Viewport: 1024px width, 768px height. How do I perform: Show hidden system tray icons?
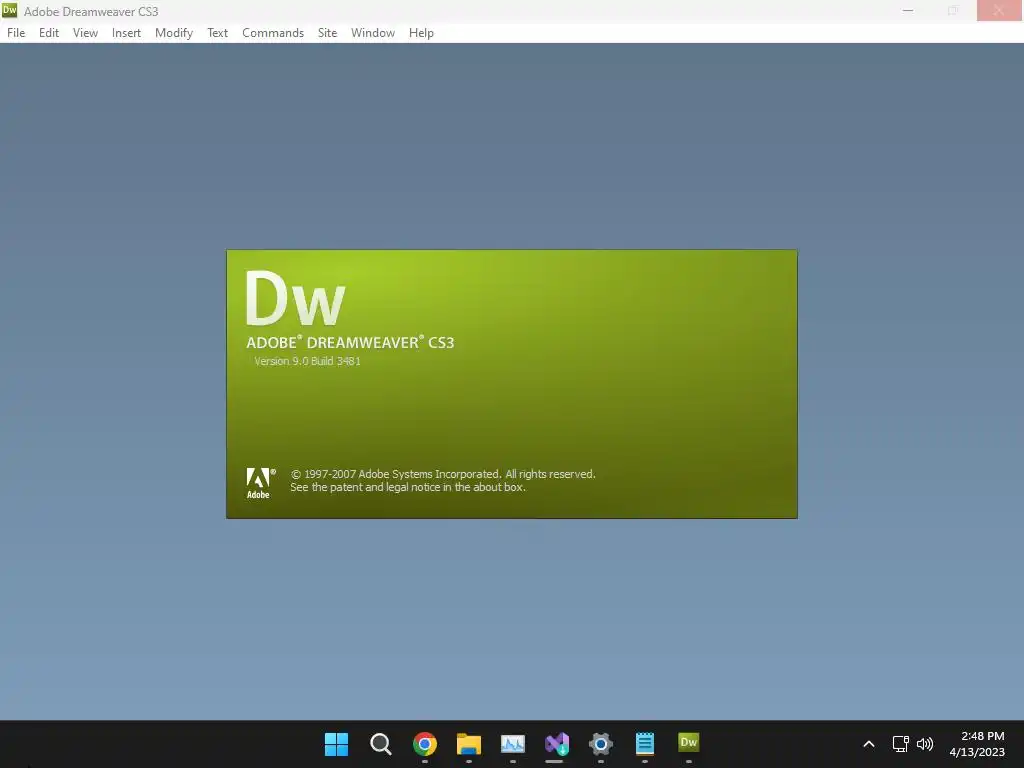tap(869, 744)
